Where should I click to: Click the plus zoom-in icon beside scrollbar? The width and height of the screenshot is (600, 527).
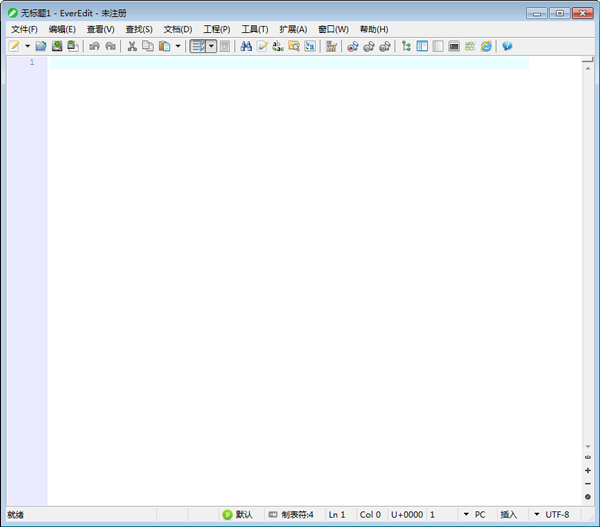point(588,470)
